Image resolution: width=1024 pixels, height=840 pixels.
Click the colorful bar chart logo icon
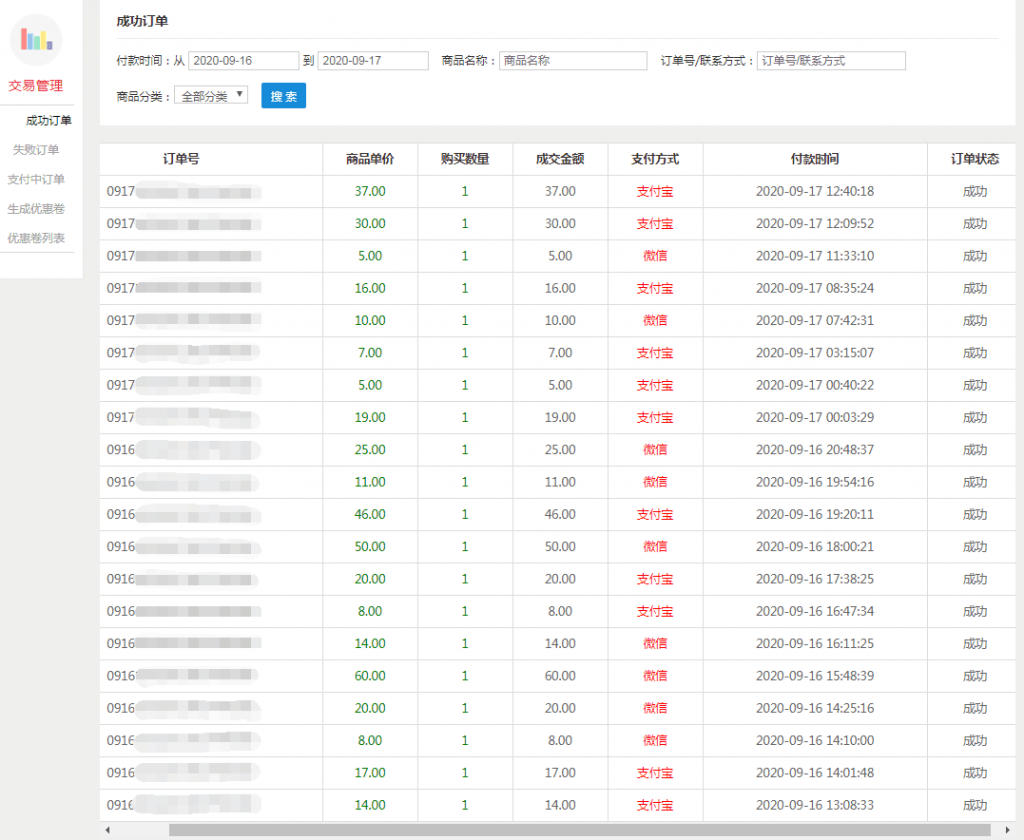coord(38,40)
